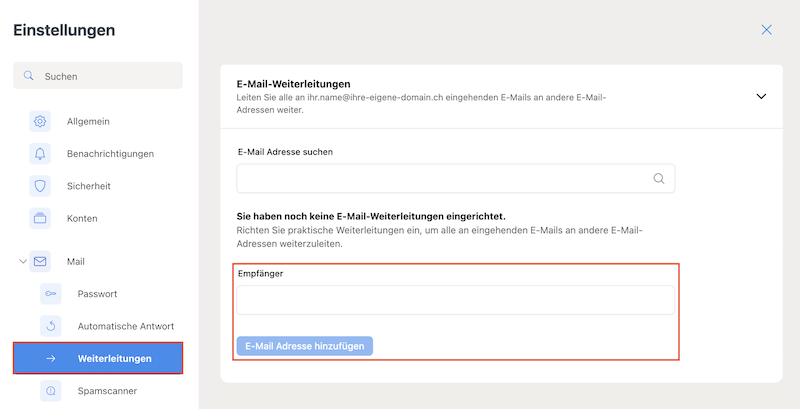
Task: Click the Automatische Antwort reply-arrow icon
Action: (x=51, y=326)
